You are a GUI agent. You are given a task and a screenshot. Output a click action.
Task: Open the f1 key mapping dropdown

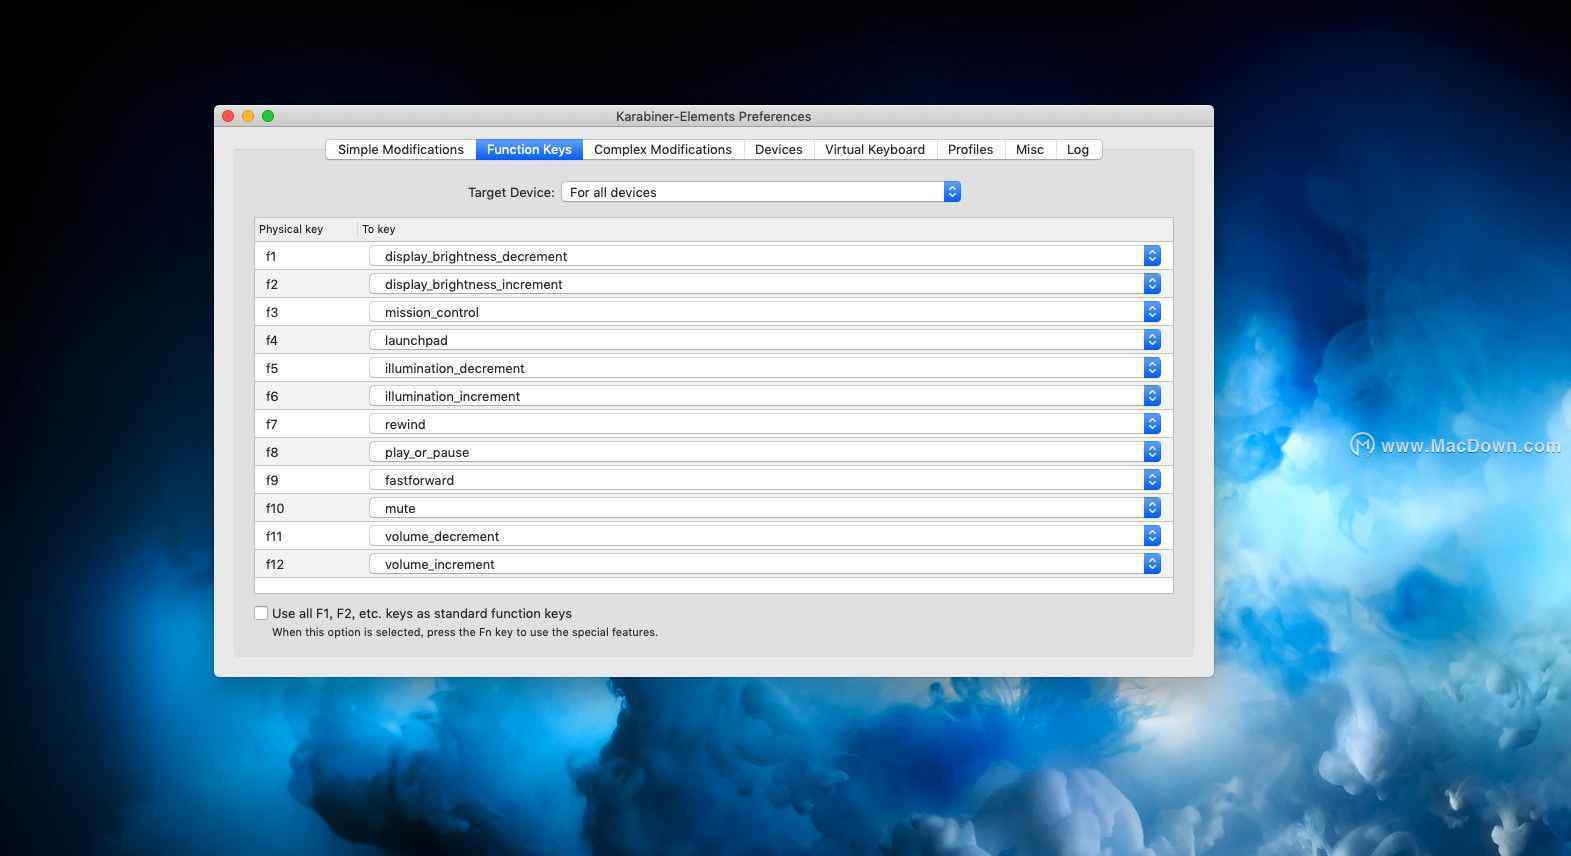(x=765, y=256)
